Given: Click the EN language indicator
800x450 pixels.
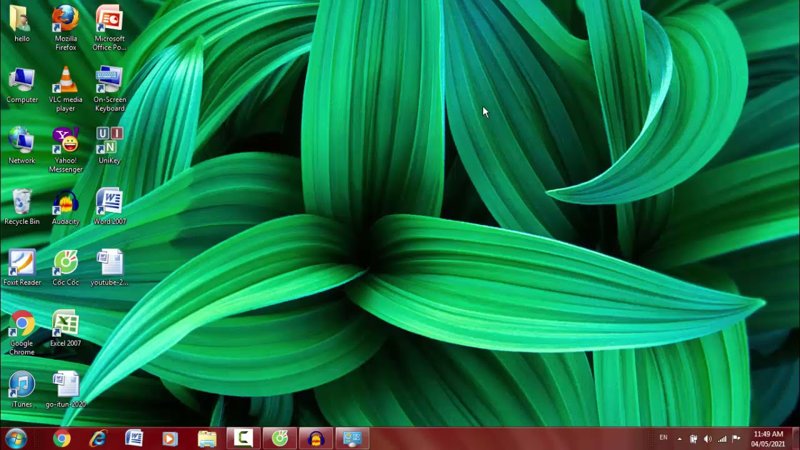Looking at the screenshot, I should tap(663, 437).
